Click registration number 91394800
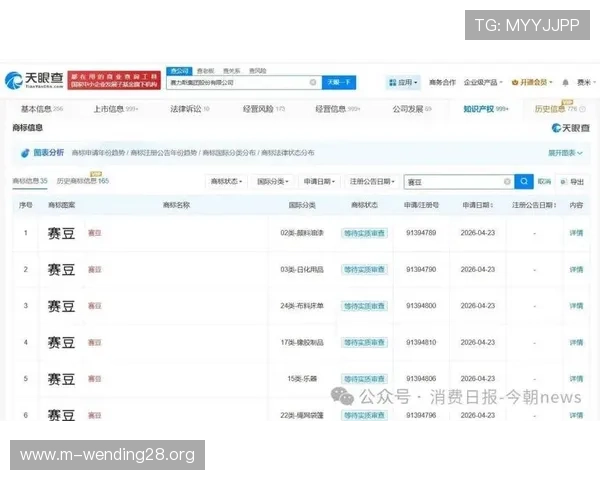 (421, 306)
